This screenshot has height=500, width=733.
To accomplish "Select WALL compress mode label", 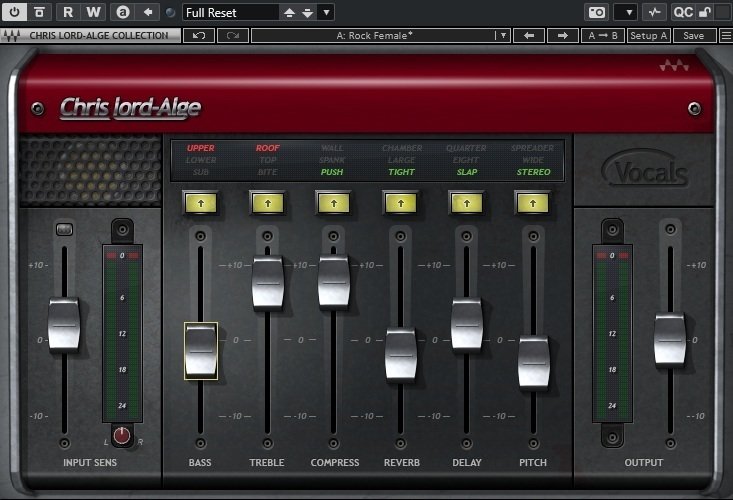I will click(x=332, y=148).
